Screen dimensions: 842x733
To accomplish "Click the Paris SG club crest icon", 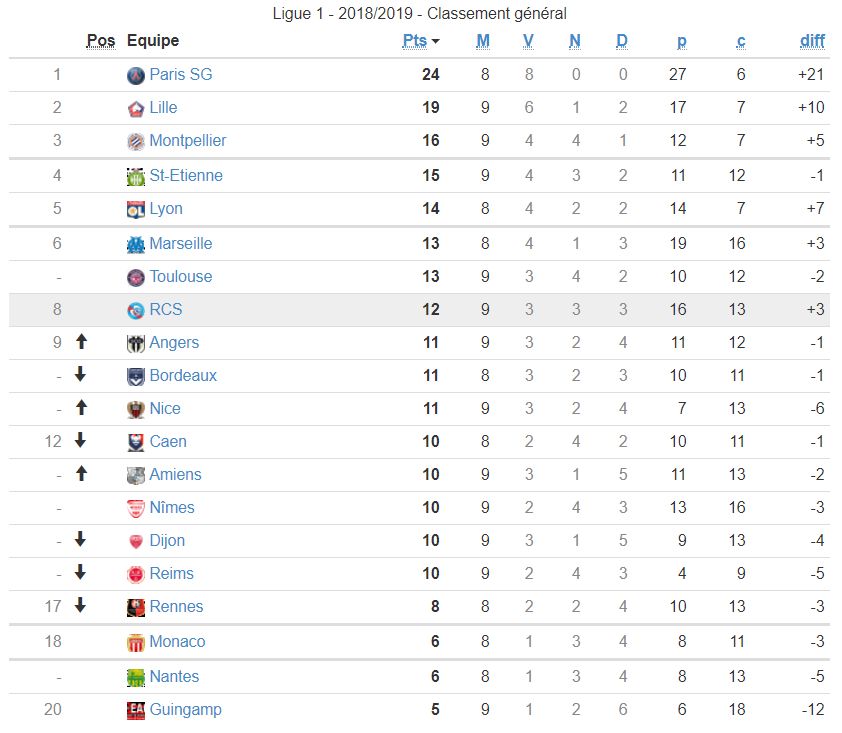I will coord(136,75).
